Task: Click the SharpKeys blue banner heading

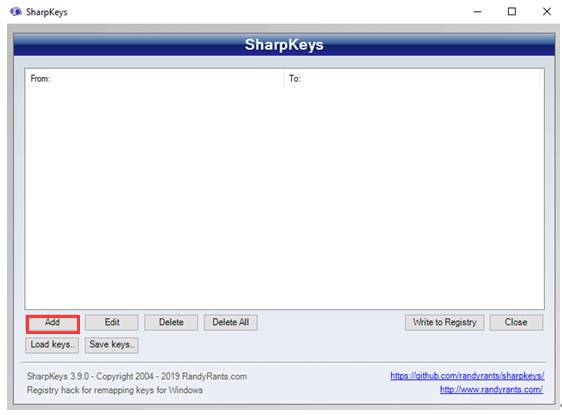Action: tap(284, 45)
